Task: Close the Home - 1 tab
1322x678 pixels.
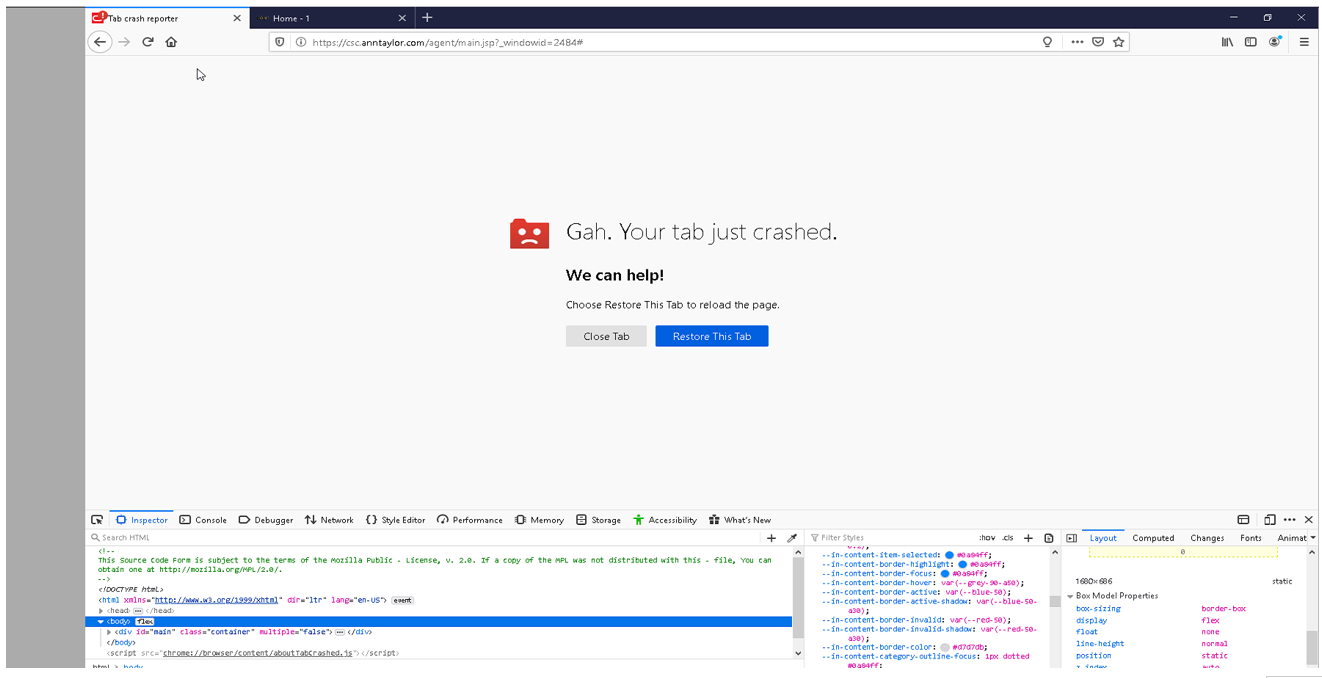Action: 402,18
